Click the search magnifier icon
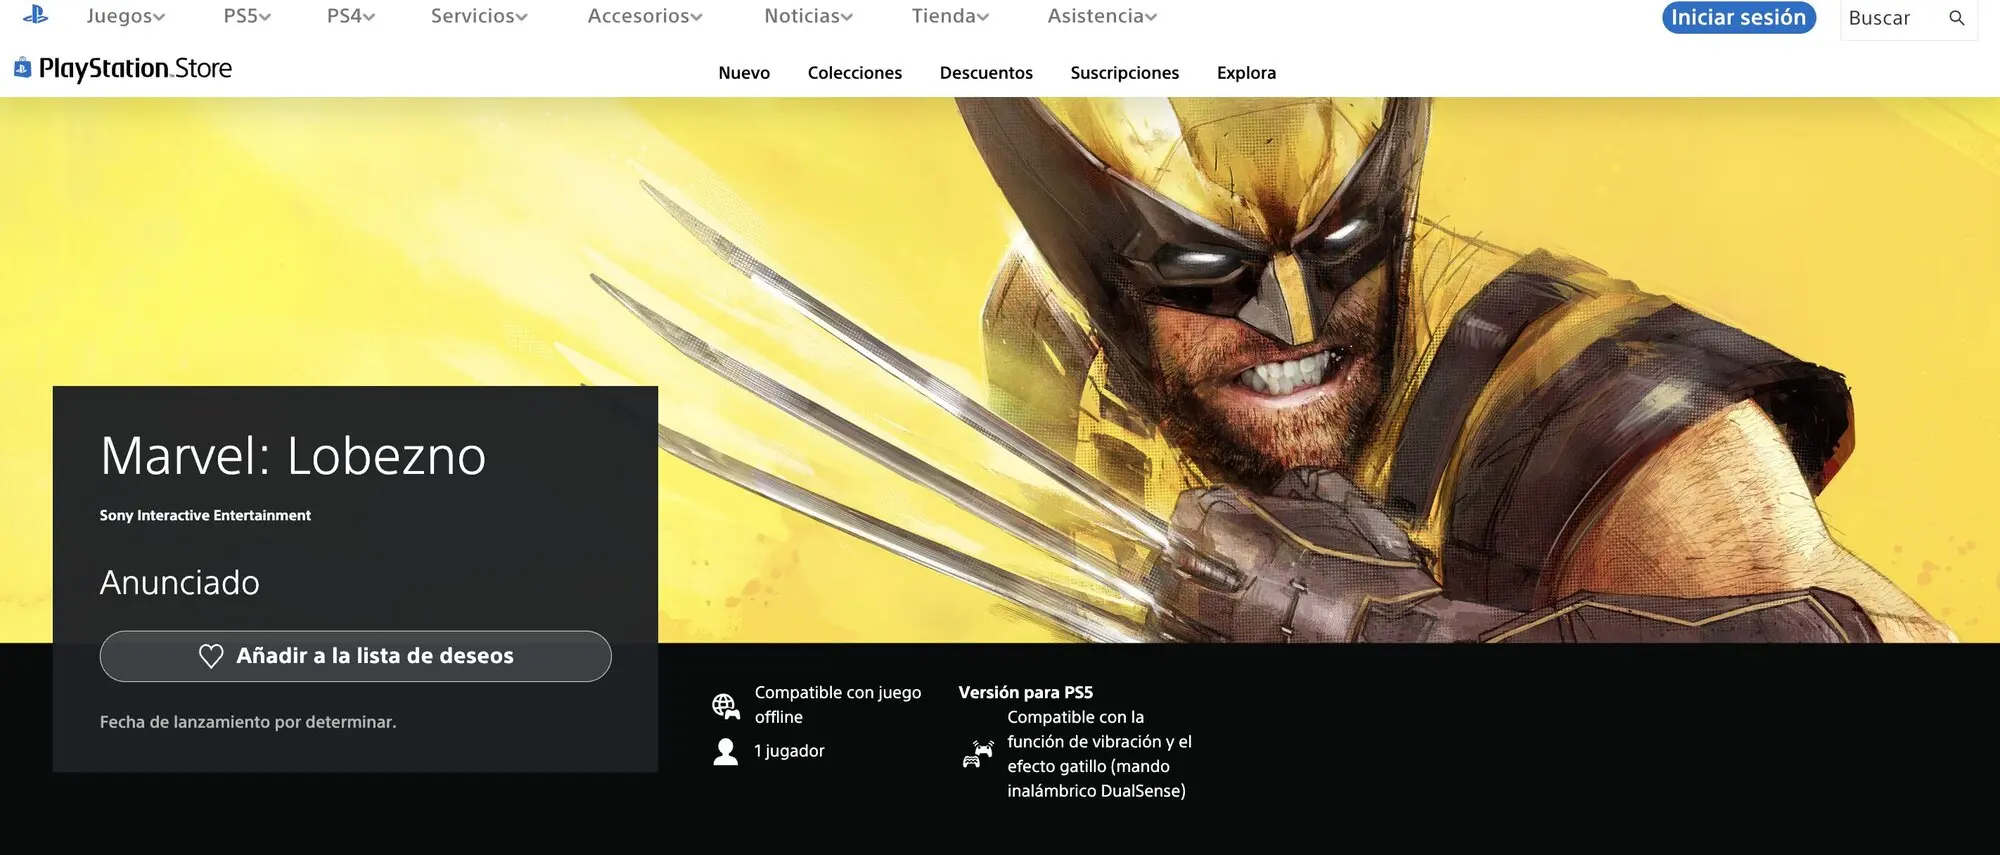2000x855 pixels. 1956,18
